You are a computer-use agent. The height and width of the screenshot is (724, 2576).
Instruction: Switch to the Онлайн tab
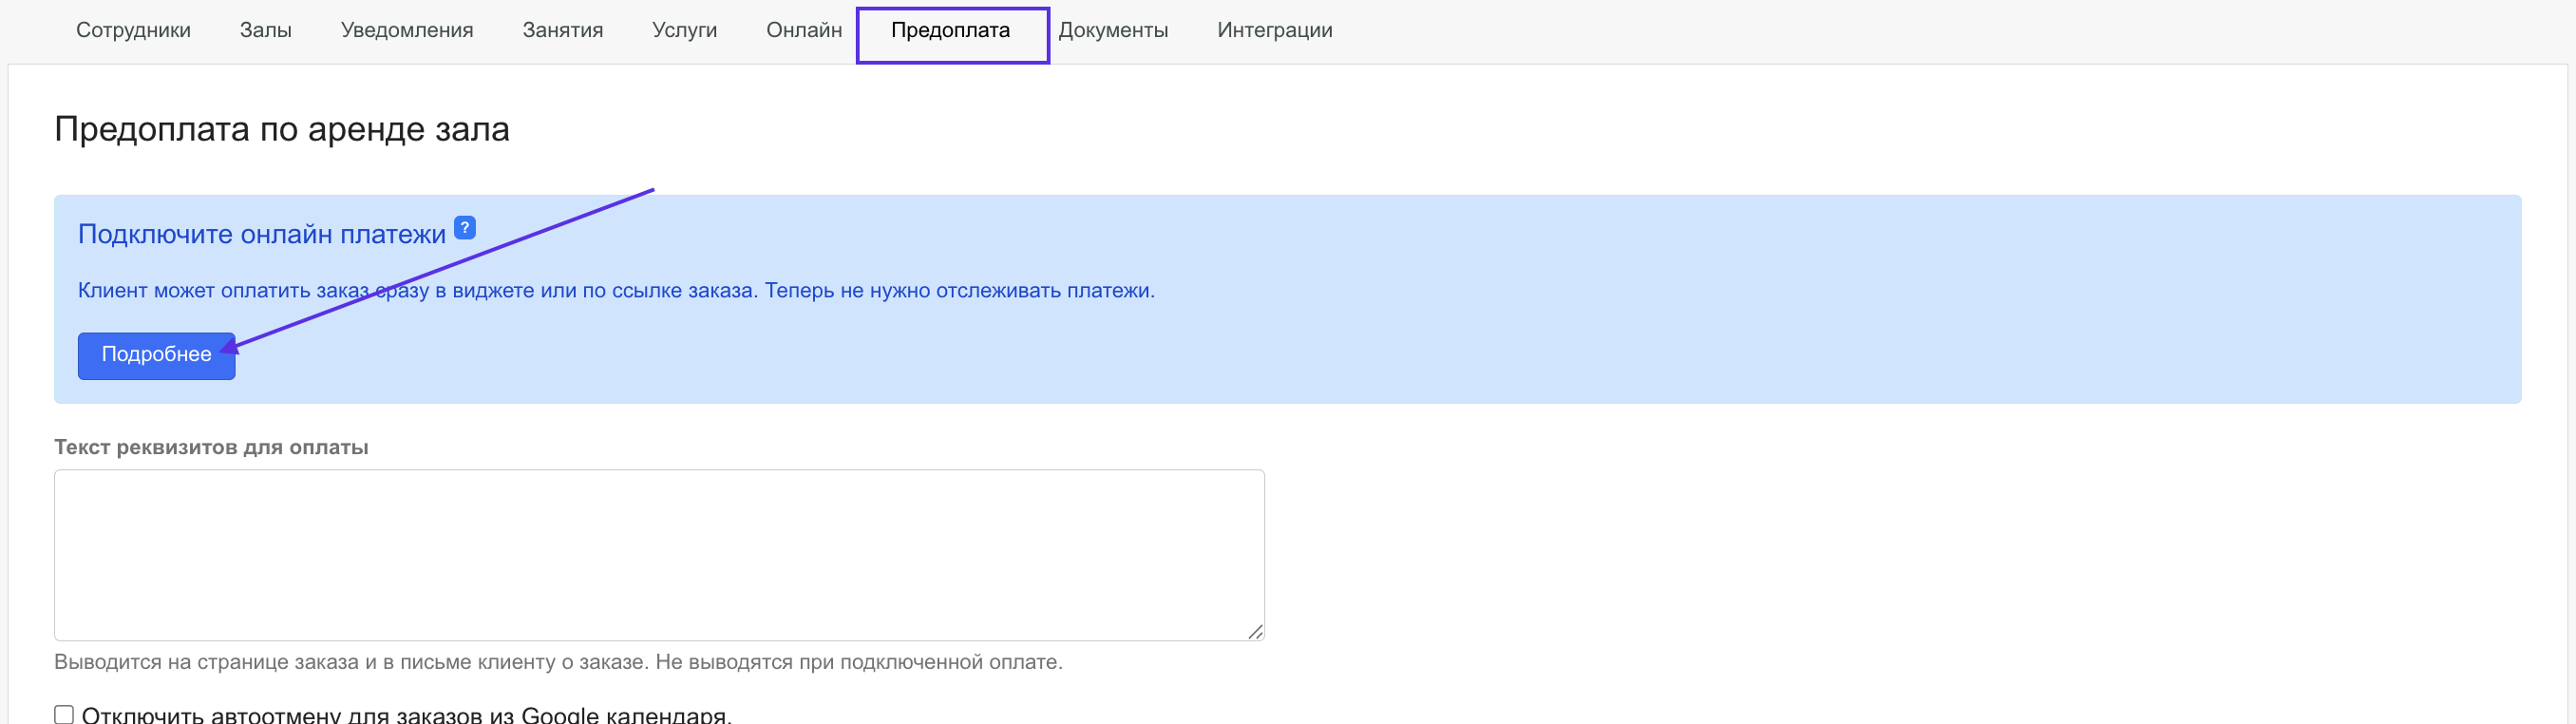(x=804, y=30)
